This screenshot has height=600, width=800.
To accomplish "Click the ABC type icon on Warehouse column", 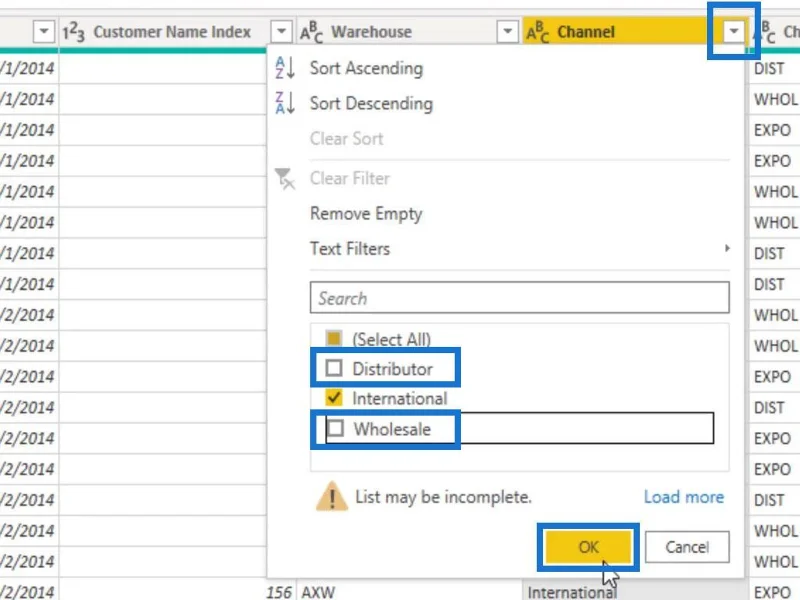I will point(311,32).
